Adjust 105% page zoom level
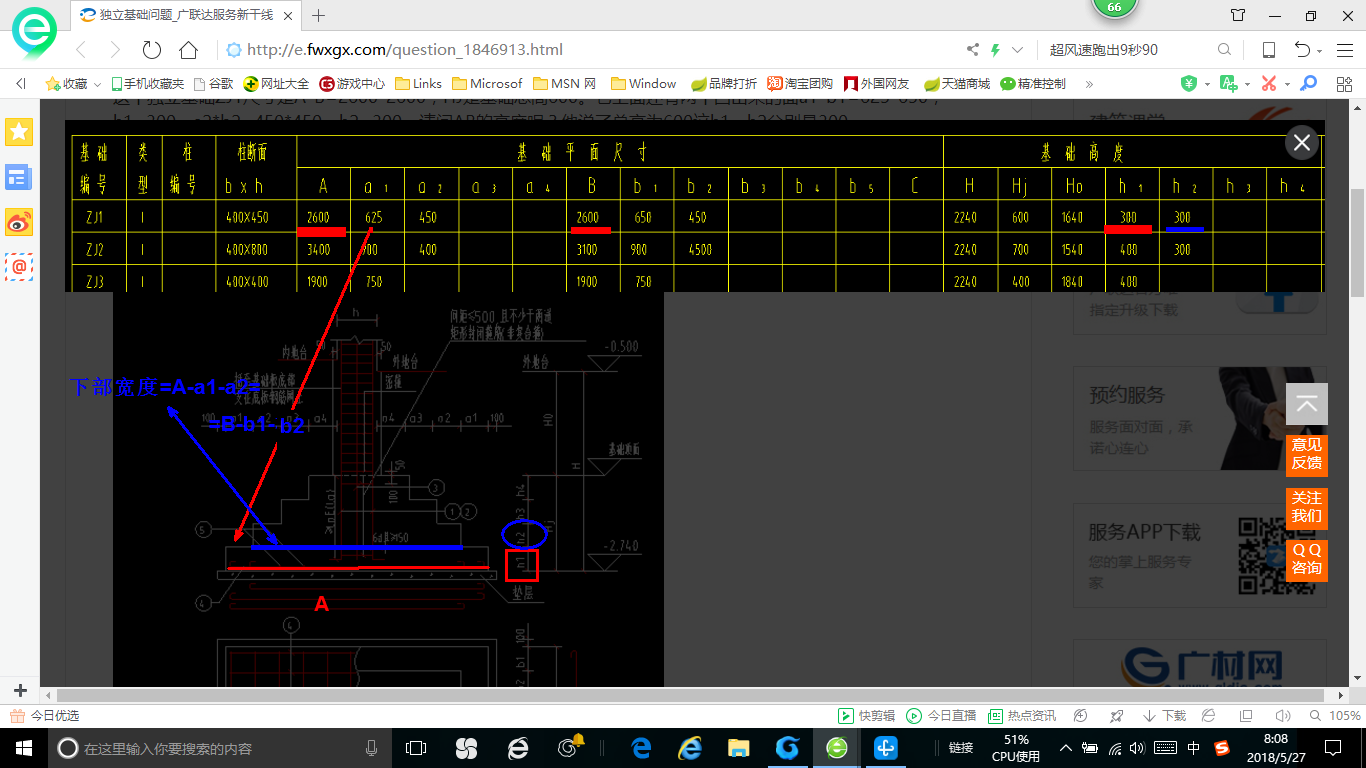Screen dimensions: 1366x768 [x=1335, y=716]
